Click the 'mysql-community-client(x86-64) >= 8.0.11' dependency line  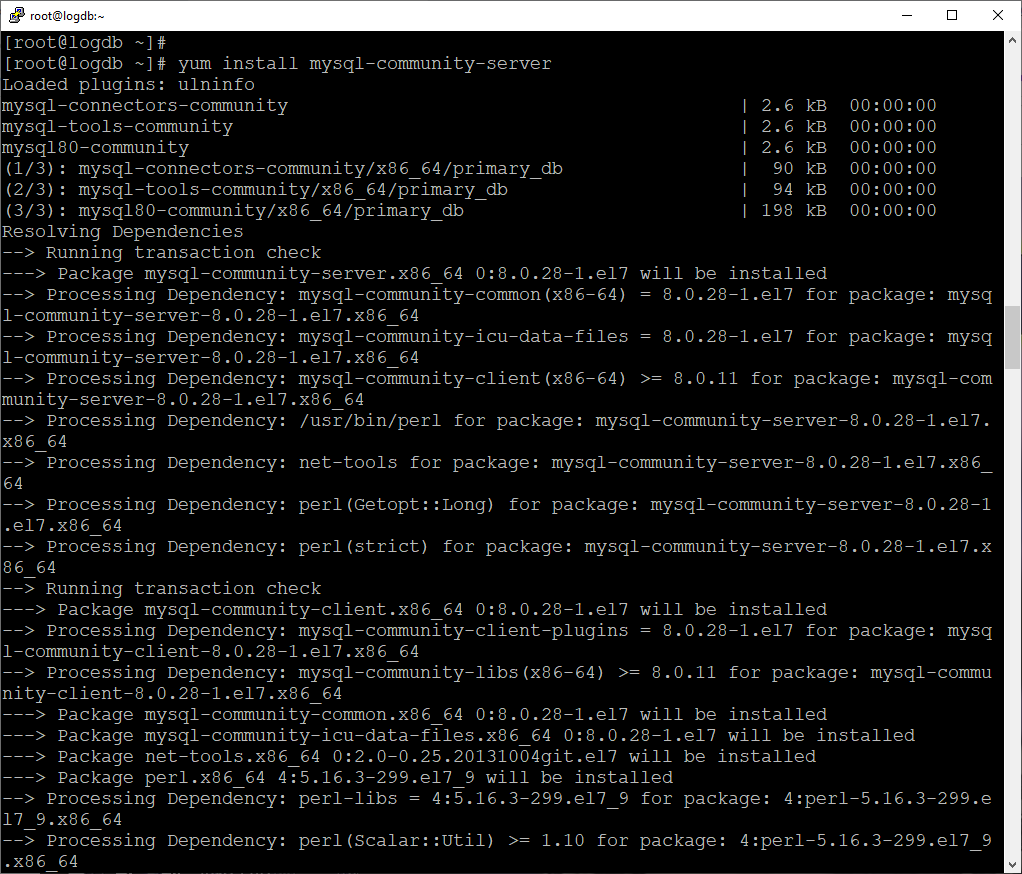[497, 389]
